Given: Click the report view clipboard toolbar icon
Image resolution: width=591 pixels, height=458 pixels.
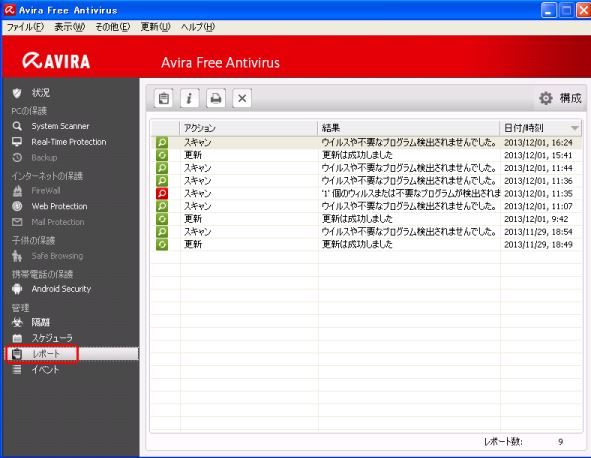Looking at the screenshot, I should click(164, 98).
